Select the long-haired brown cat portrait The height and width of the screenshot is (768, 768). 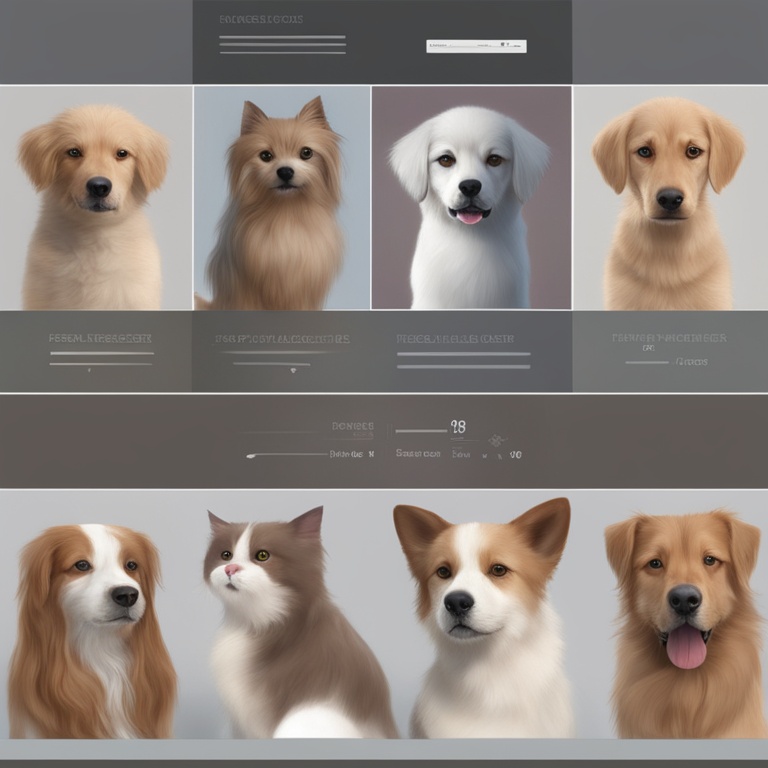click(x=282, y=198)
